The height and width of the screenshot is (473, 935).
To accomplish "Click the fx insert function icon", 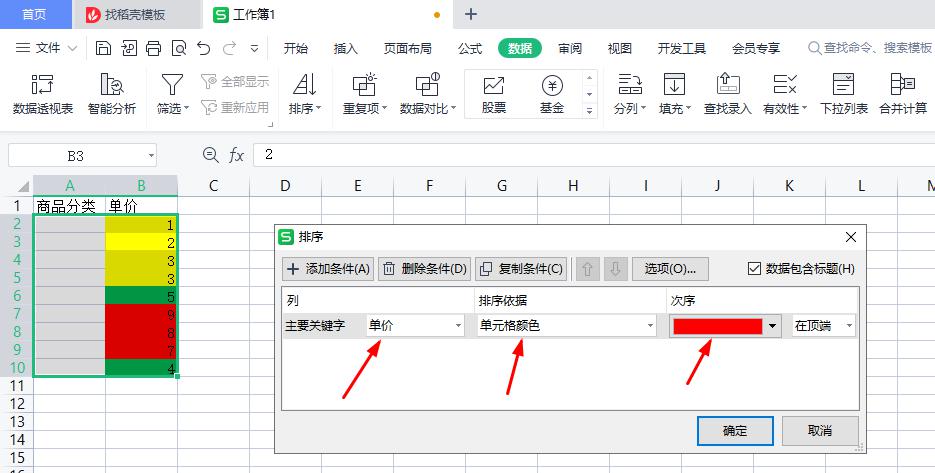I will click(x=236, y=155).
